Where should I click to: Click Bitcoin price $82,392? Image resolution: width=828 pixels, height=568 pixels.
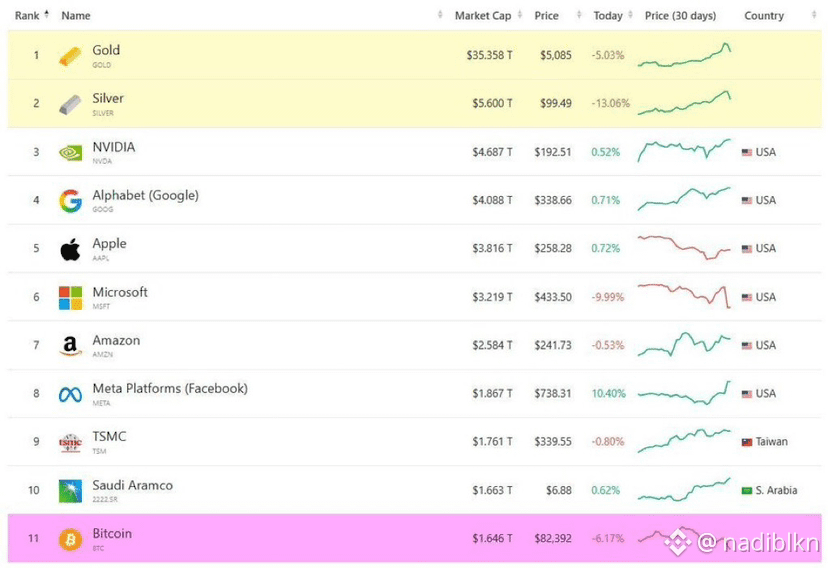click(x=553, y=539)
